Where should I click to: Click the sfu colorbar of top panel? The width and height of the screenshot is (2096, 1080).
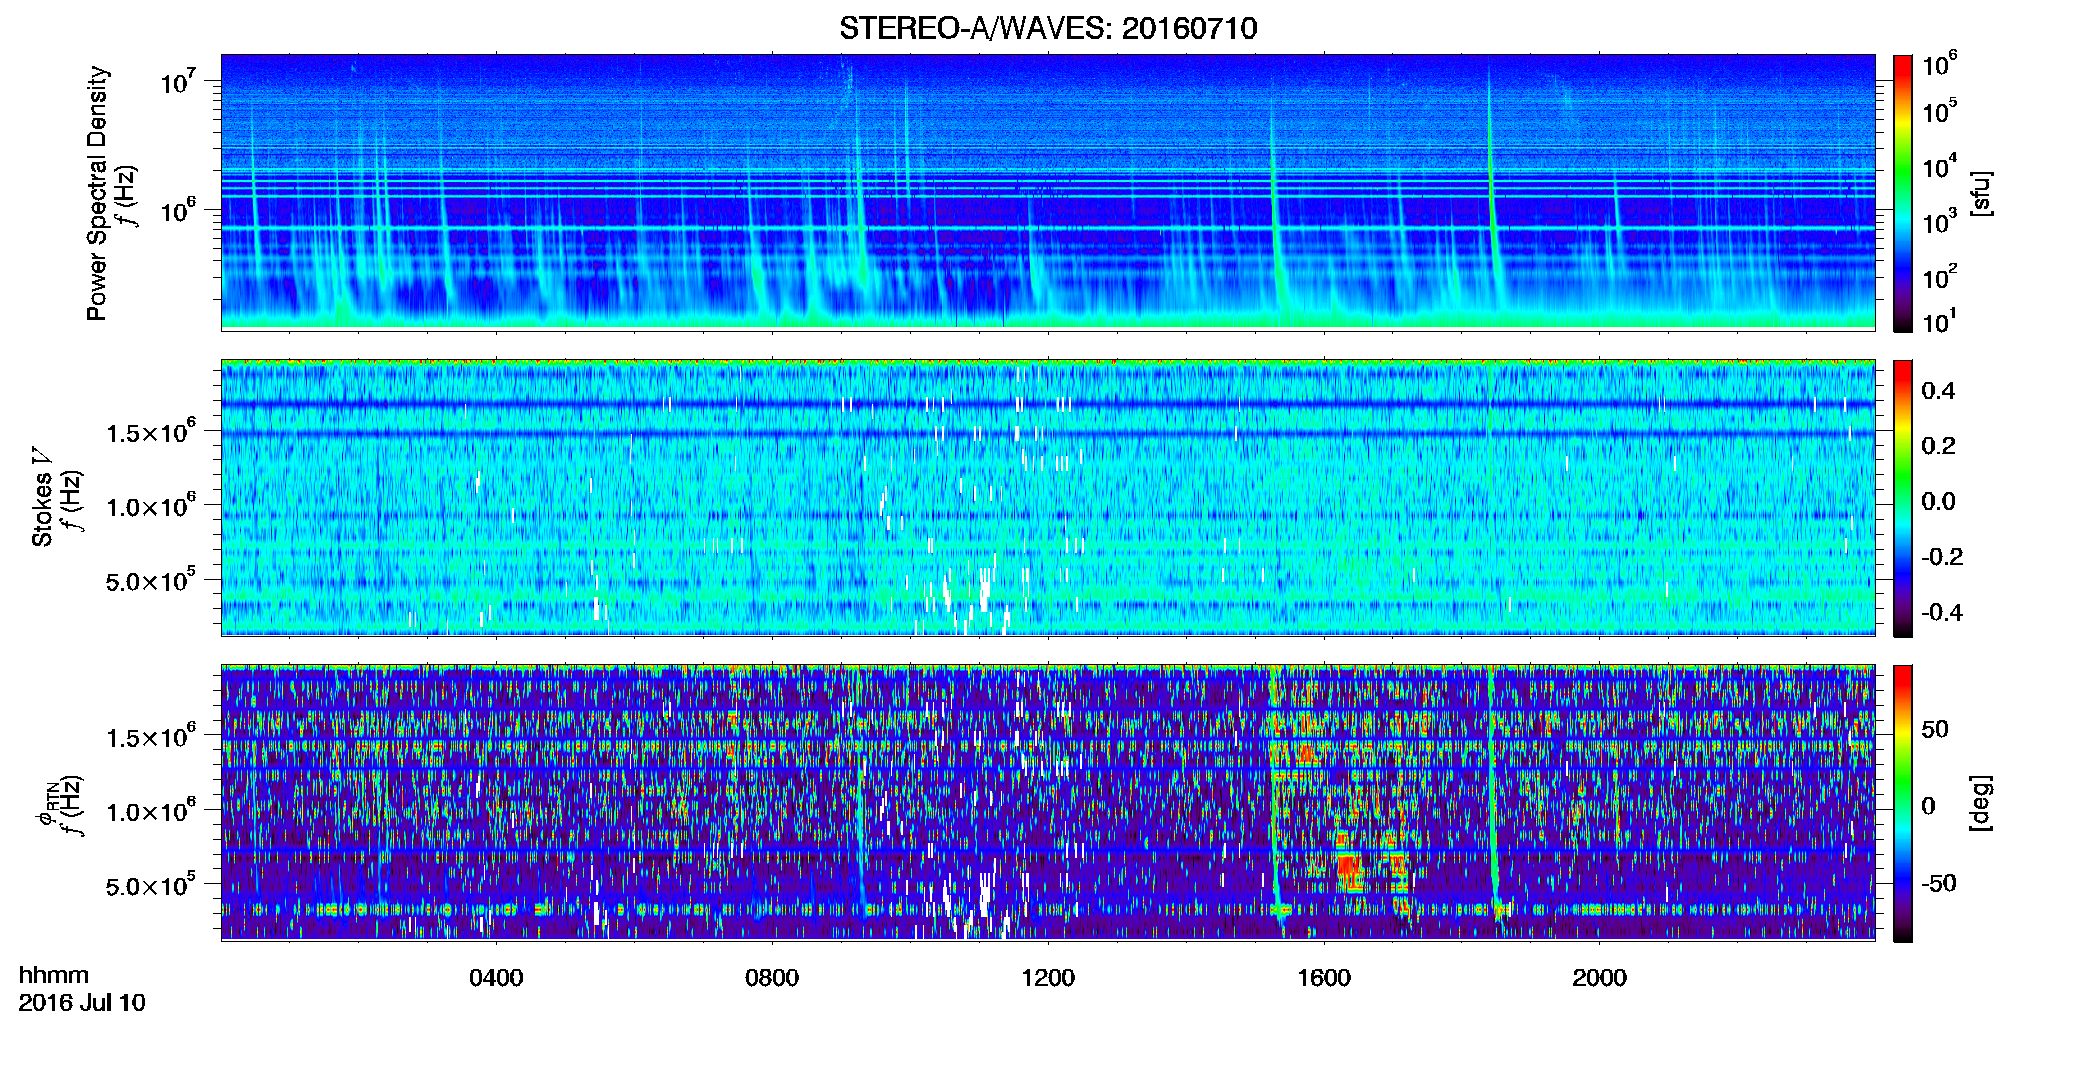click(x=1903, y=193)
